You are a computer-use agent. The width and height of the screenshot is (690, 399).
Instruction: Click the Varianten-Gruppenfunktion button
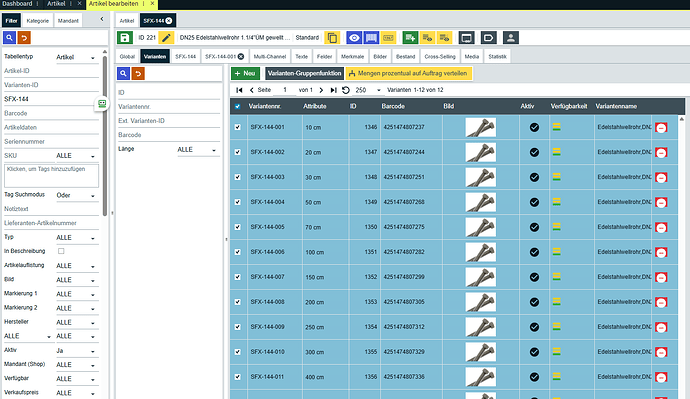(x=304, y=73)
